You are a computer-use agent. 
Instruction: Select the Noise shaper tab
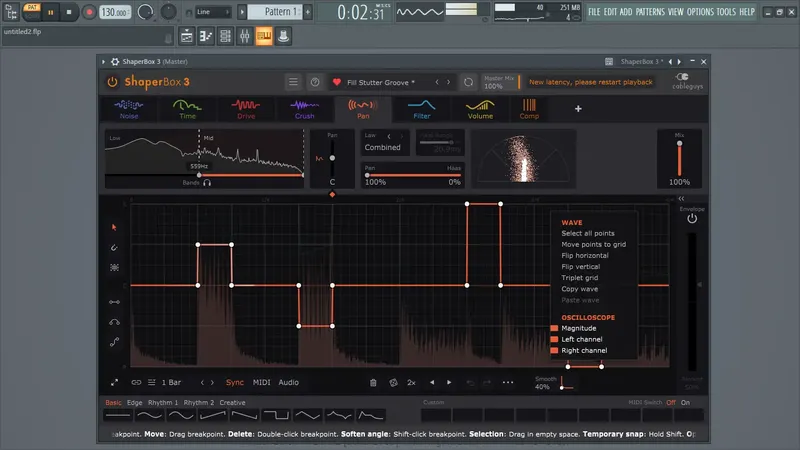[129, 109]
